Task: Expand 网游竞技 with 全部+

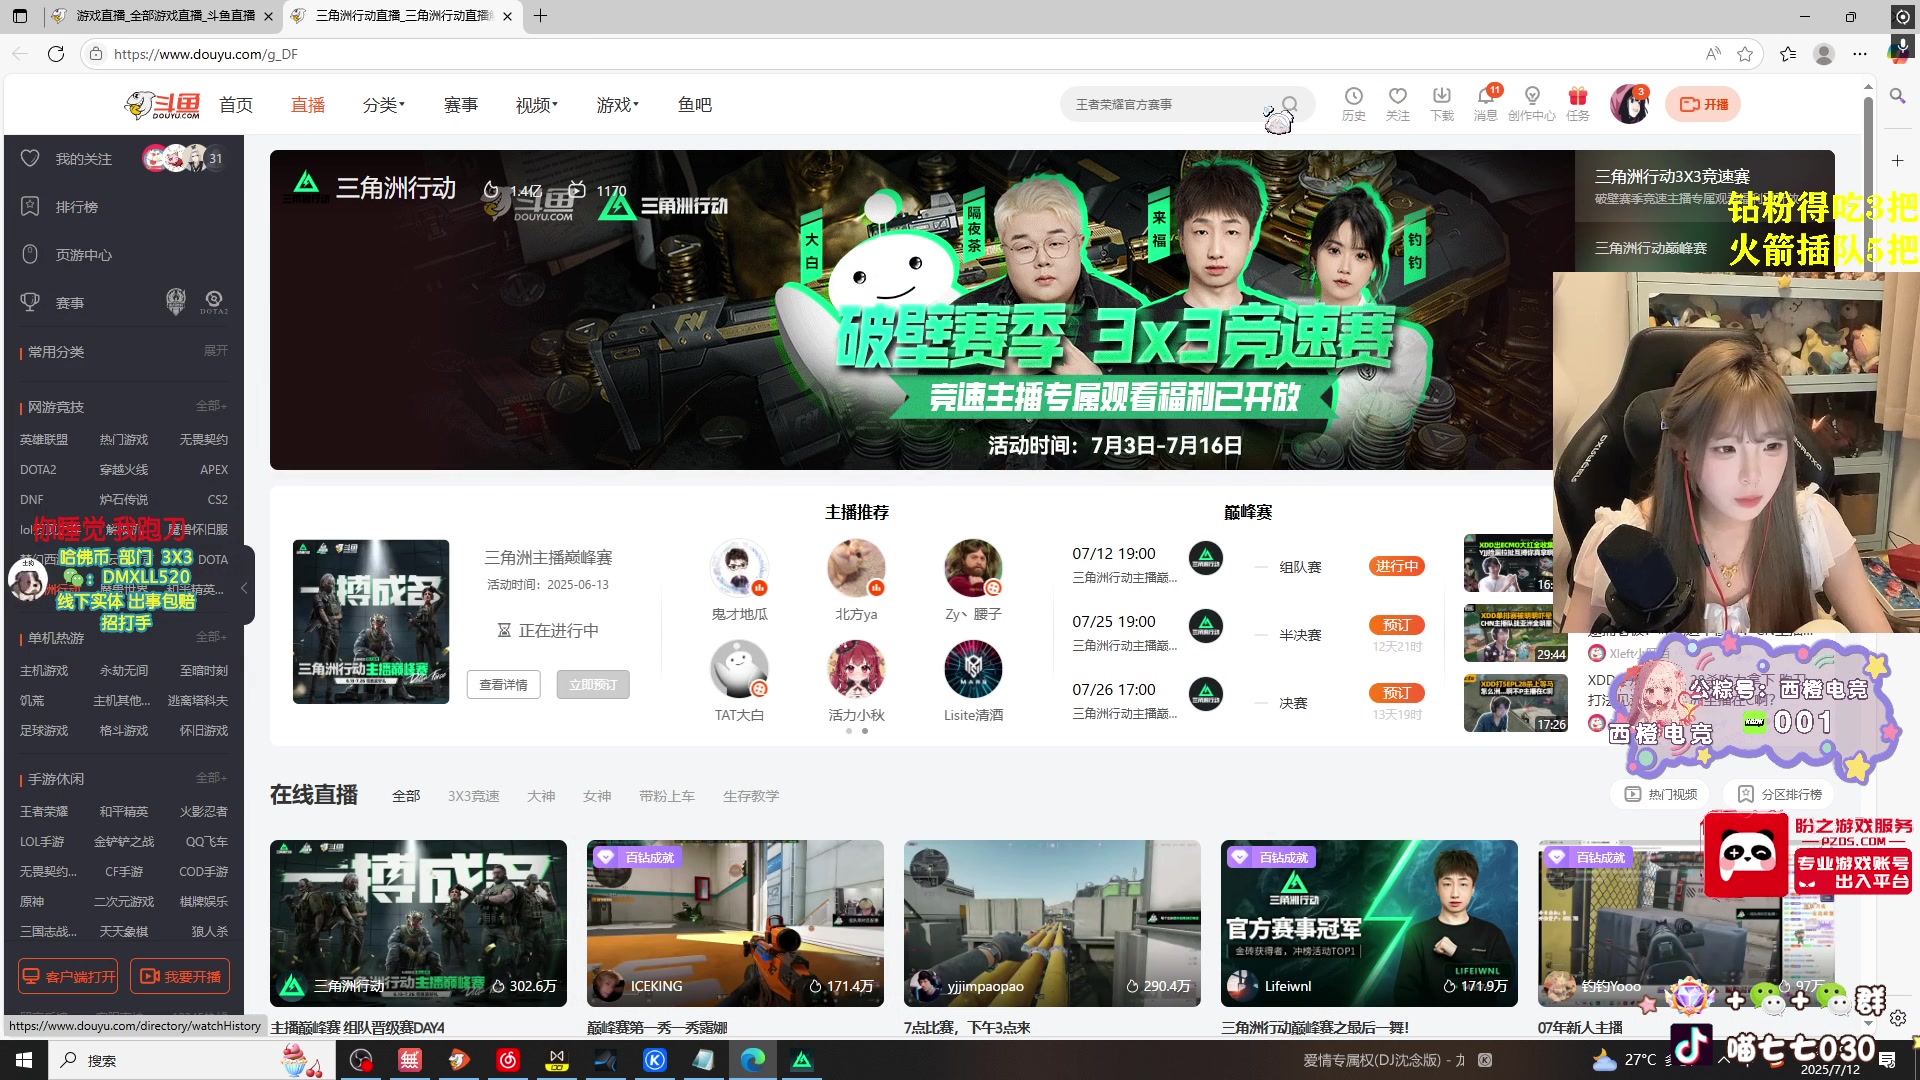Action: tap(211, 406)
